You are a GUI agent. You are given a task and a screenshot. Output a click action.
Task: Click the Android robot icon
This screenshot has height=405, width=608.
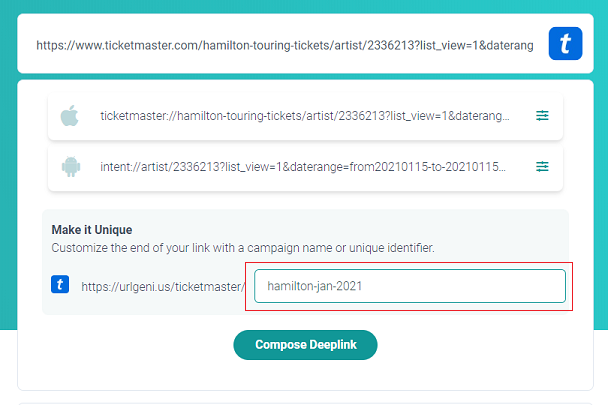pos(71,167)
